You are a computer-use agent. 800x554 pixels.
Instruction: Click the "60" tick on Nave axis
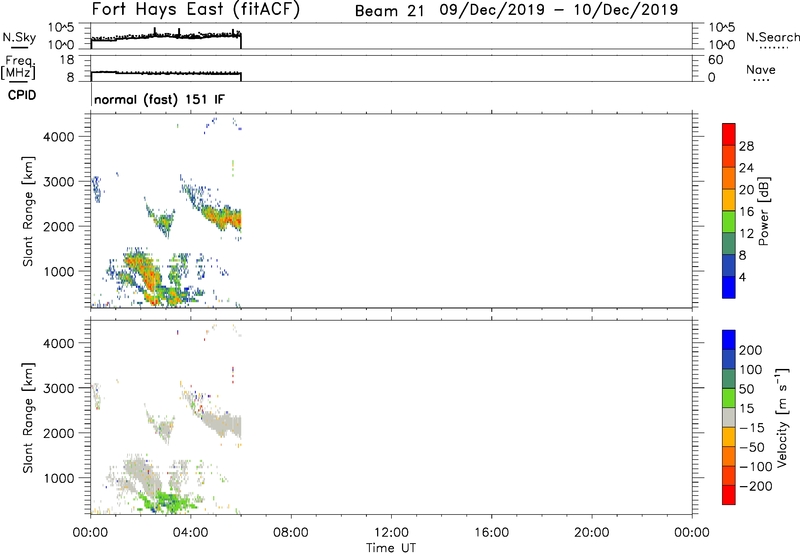pyautogui.click(x=716, y=60)
